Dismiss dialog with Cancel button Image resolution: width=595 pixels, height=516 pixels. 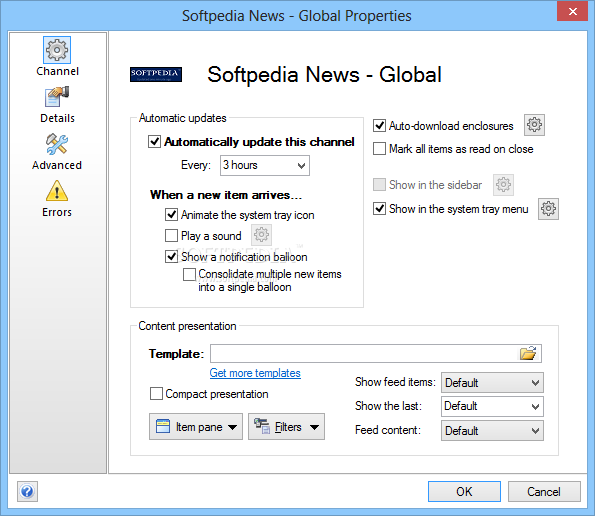(x=544, y=492)
